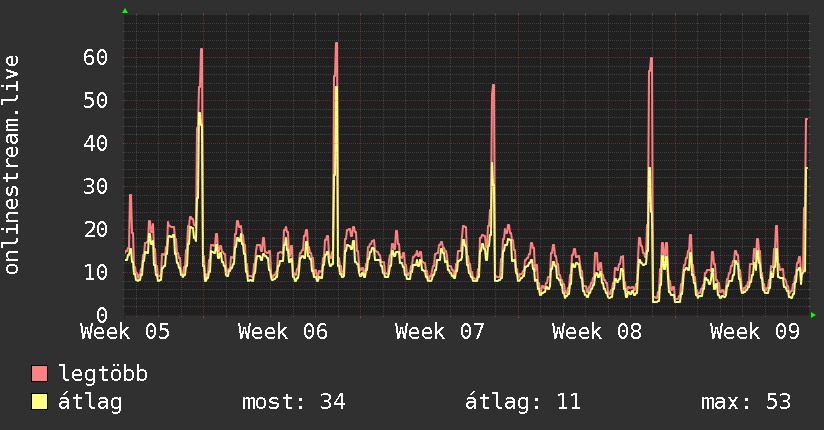Click the 'Week 09' axis label
The height and width of the screenshot is (430, 824).
(x=755, y=332)
